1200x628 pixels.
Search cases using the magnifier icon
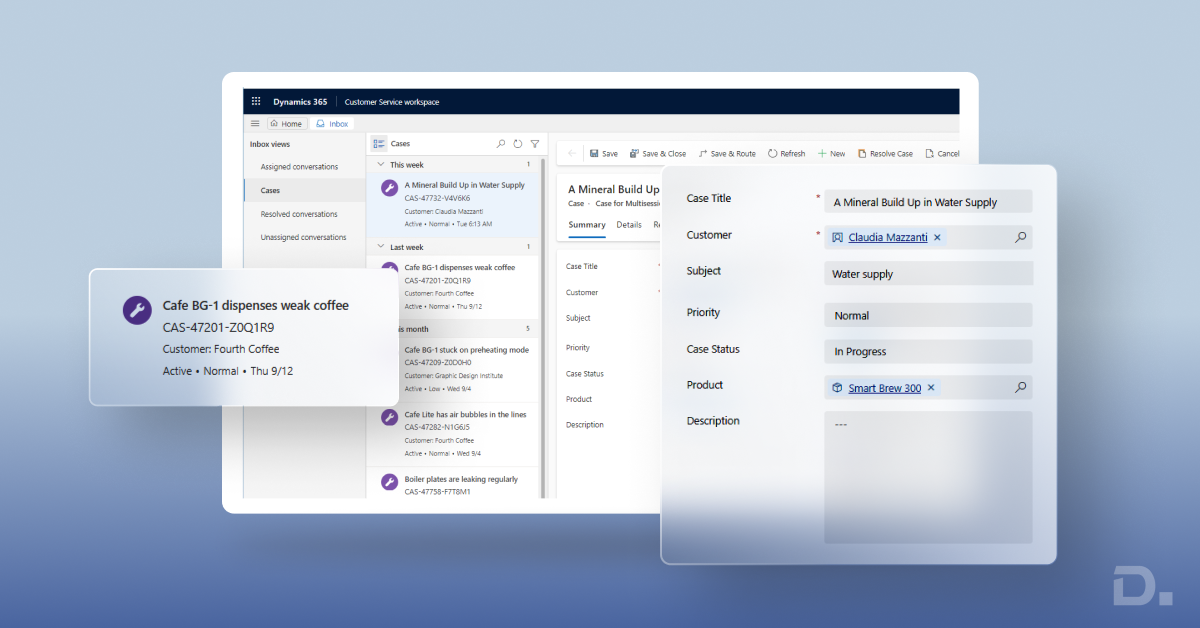[x=501, y=144]
